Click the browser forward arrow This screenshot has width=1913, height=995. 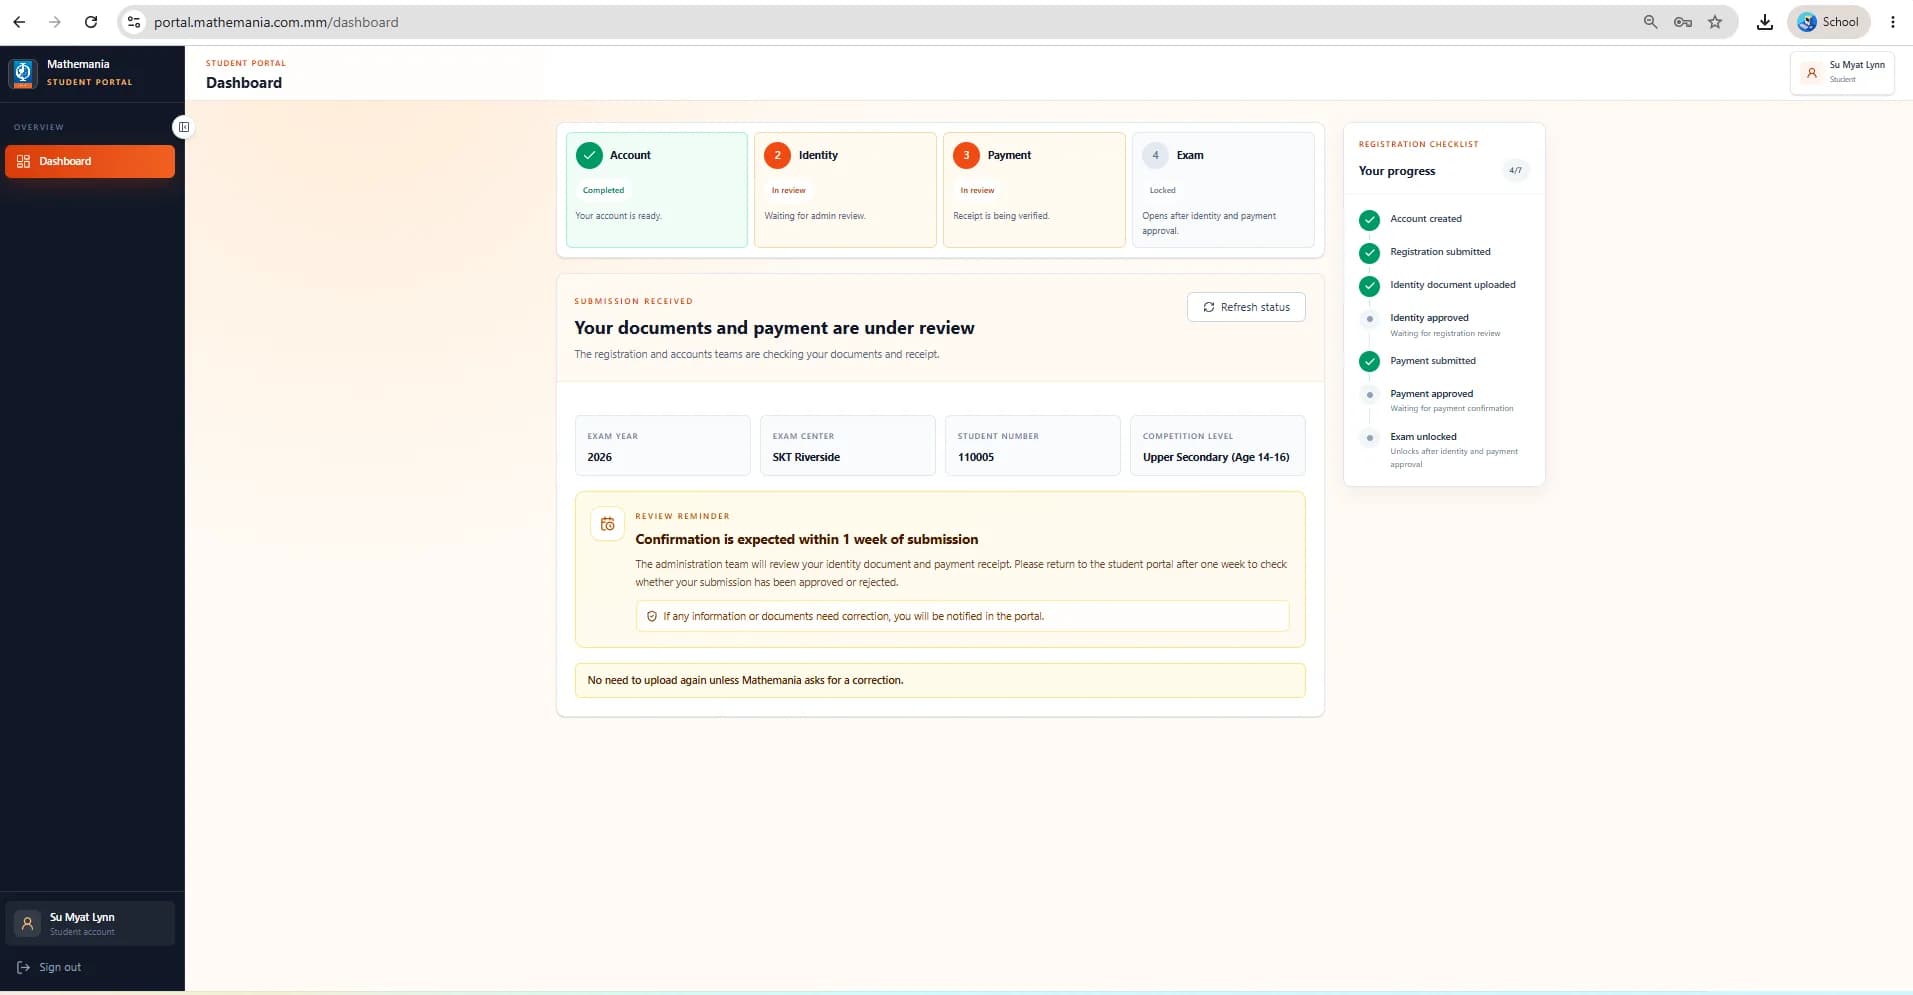coord(55,22)
